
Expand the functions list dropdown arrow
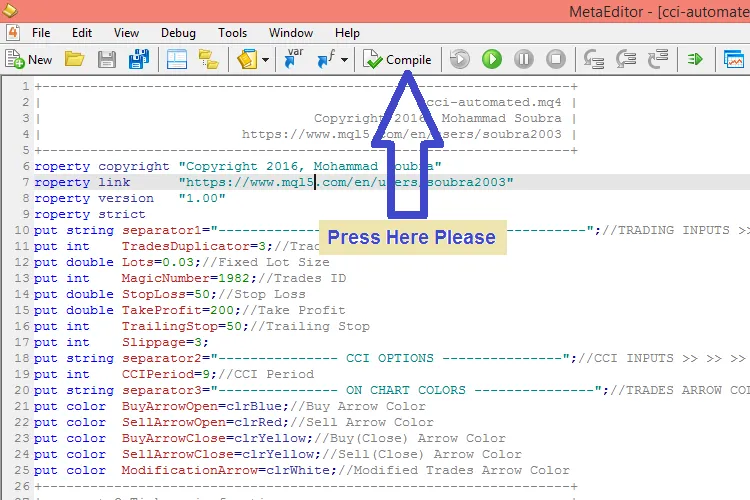[344, 59]
